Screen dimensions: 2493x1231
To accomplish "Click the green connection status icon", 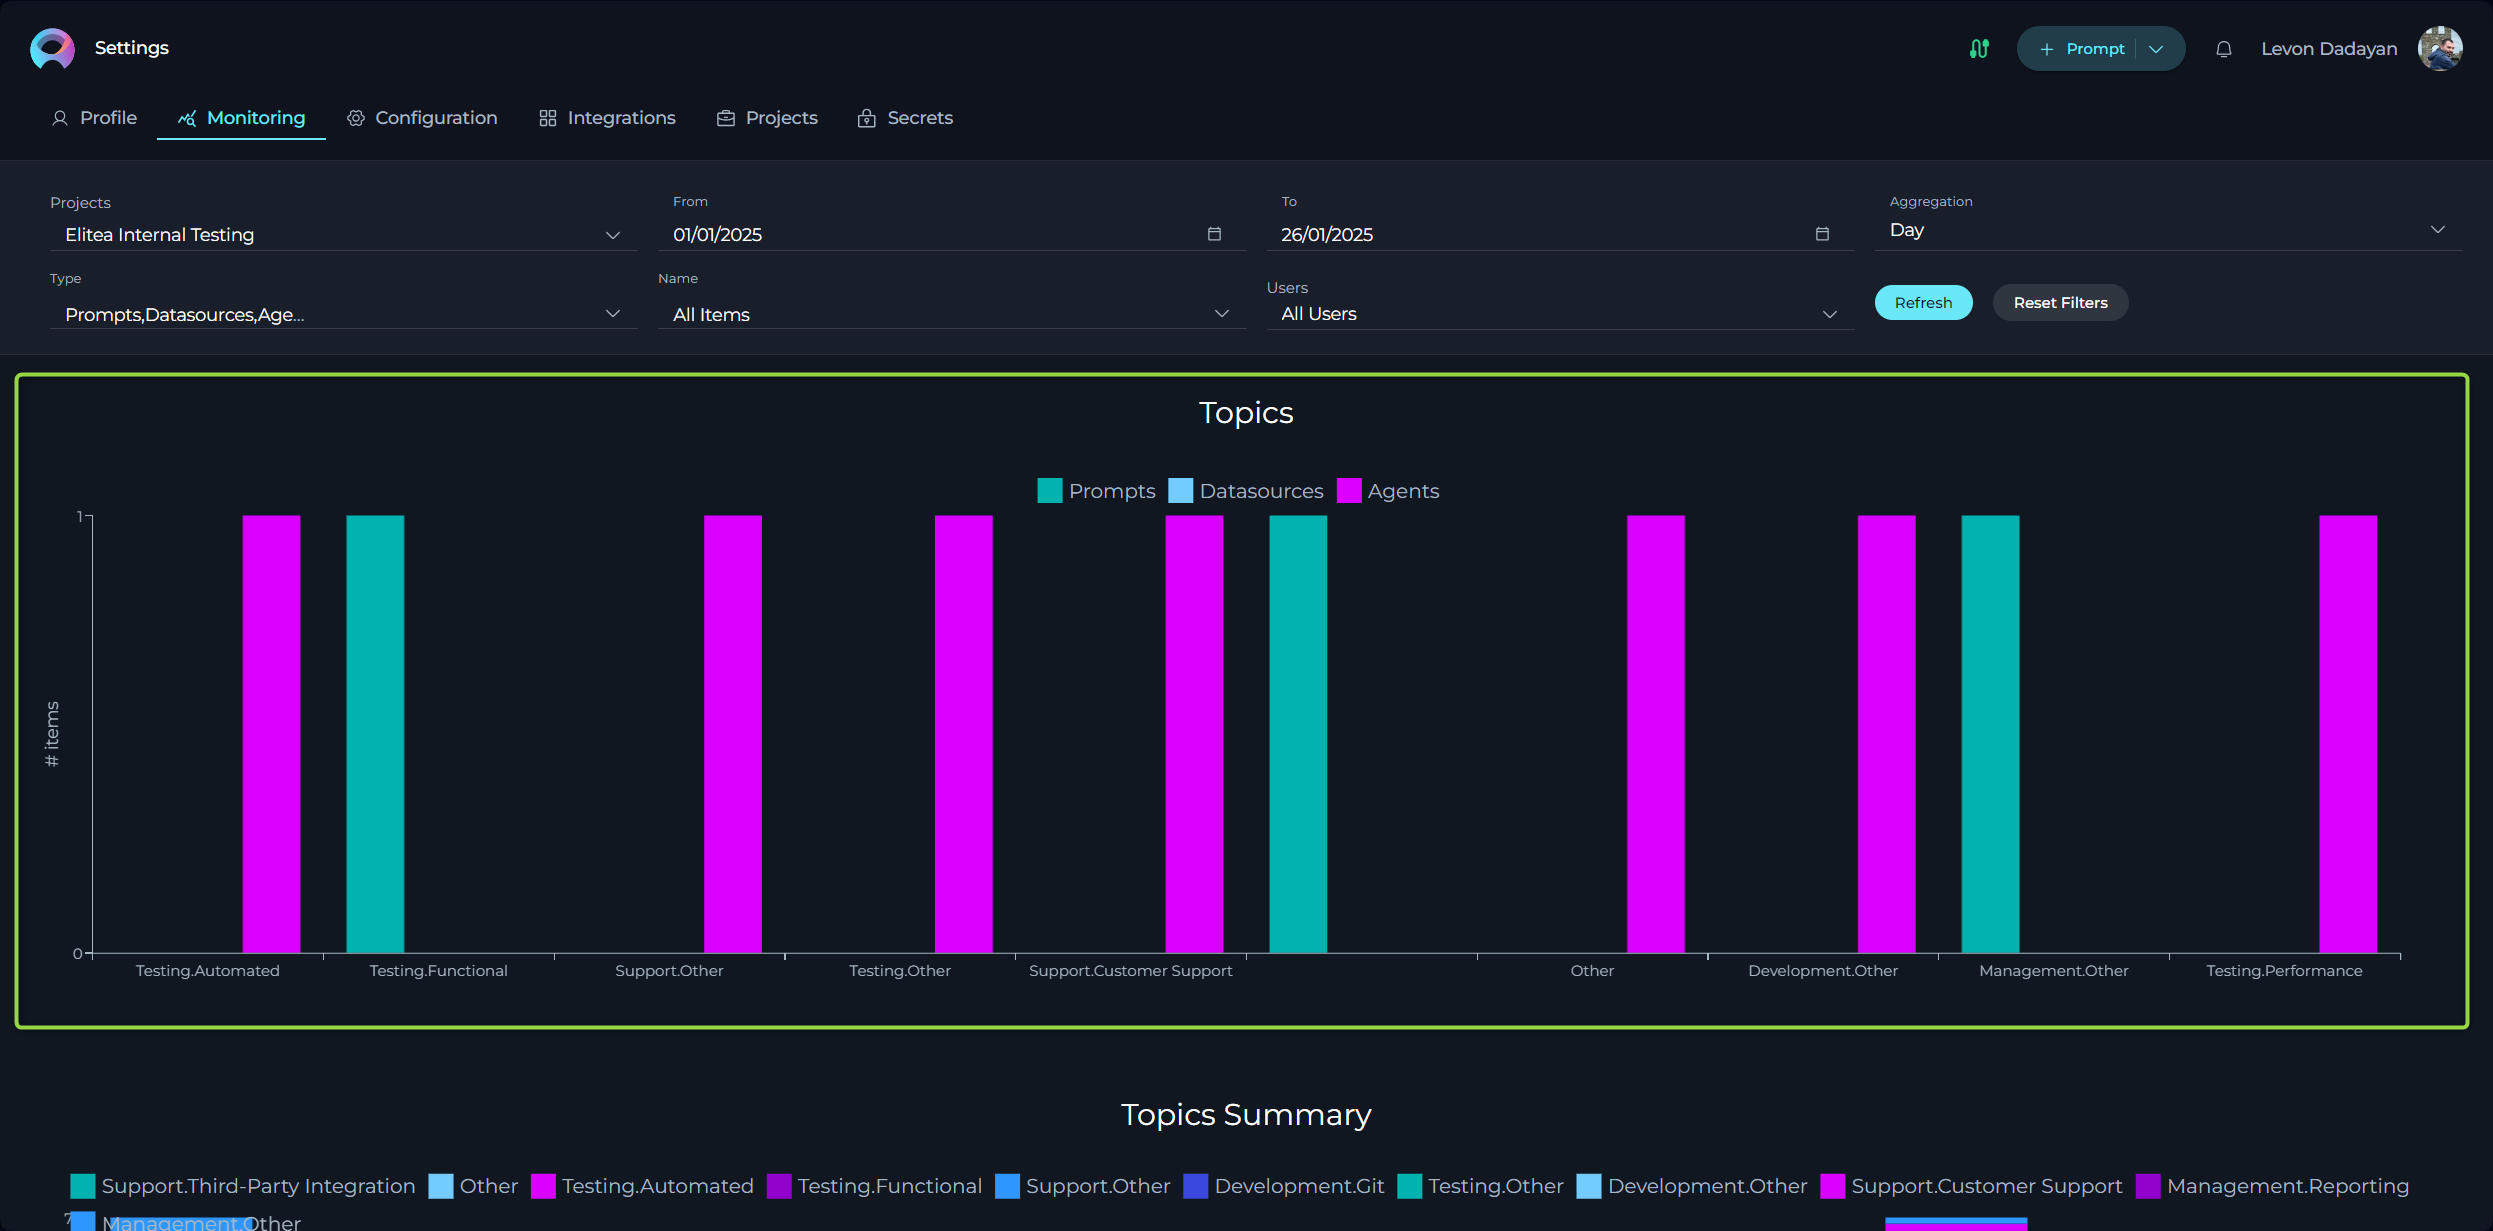I will [1979, 48].
